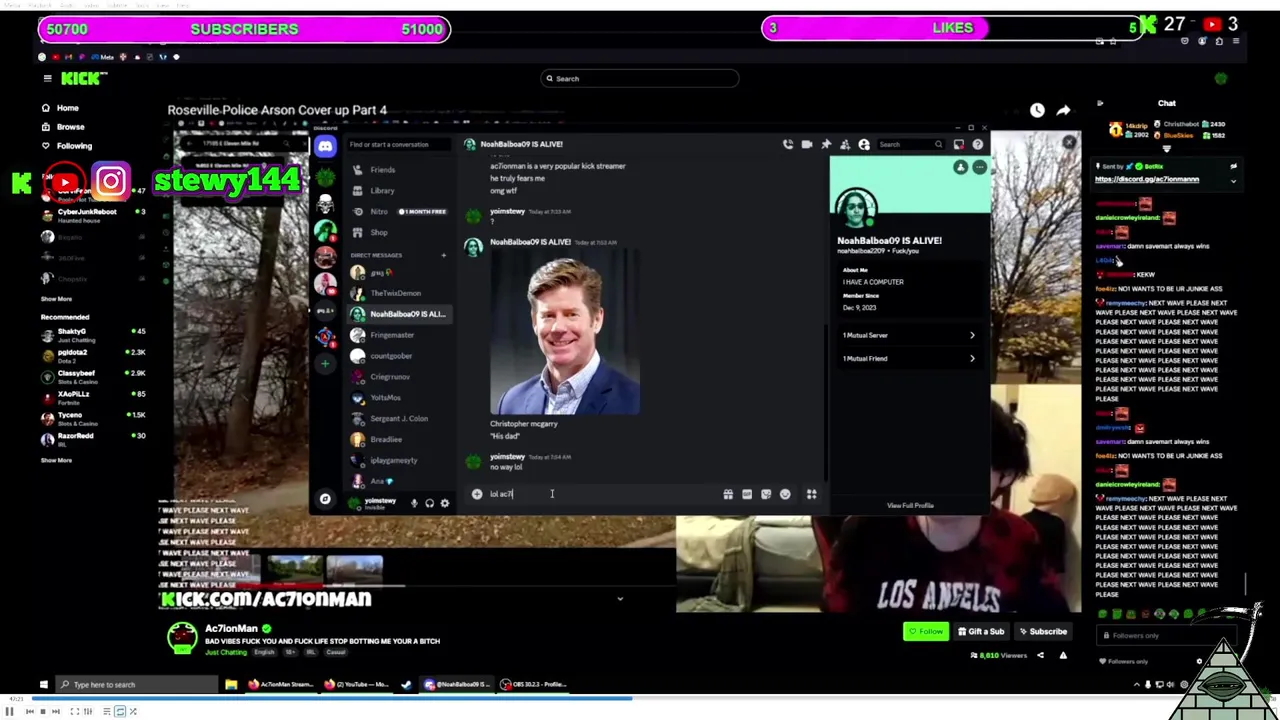This screenshot has width=1280, height=720.
Task: Open Discord home direct messages icon
Action: coord(325,146)
